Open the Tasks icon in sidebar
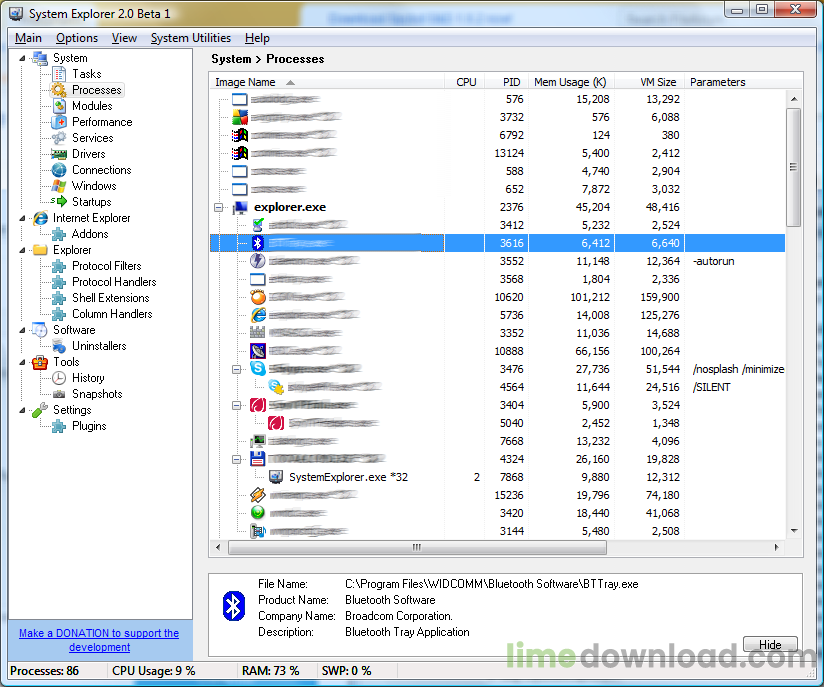 pos(59,74)
